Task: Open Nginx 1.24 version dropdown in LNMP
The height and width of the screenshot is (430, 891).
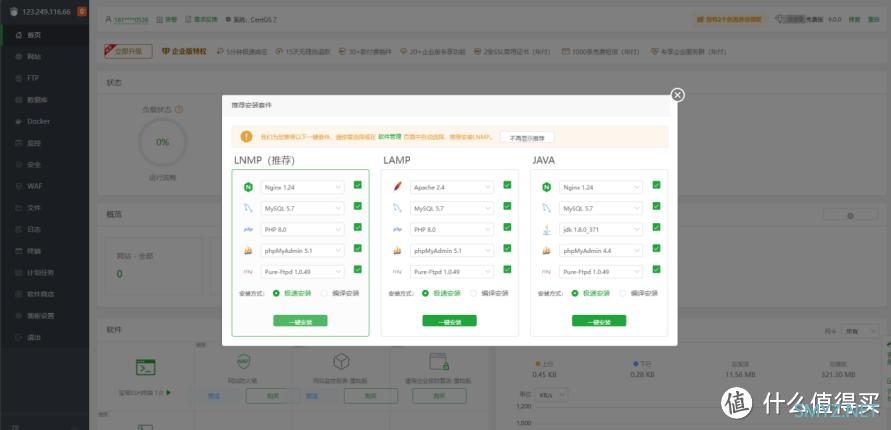Action: (302, 187)
